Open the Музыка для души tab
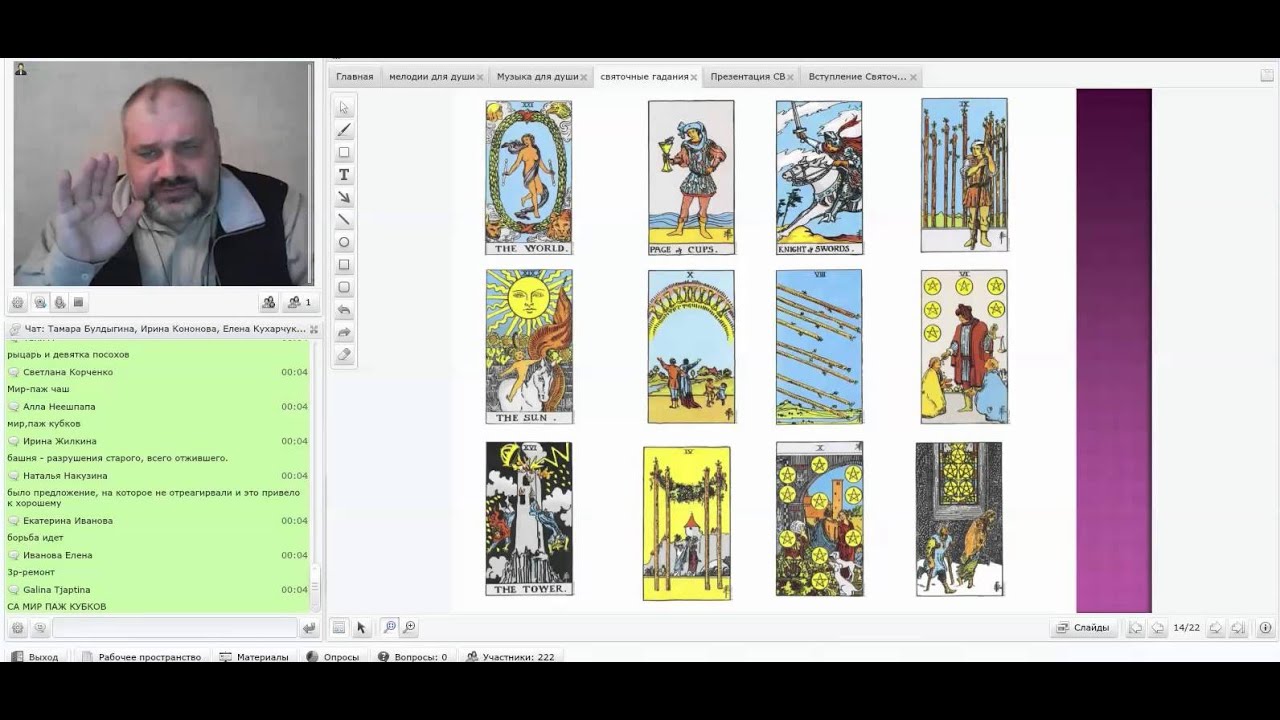The height and width of the screenshot is (720, 1280). (537, 76)
